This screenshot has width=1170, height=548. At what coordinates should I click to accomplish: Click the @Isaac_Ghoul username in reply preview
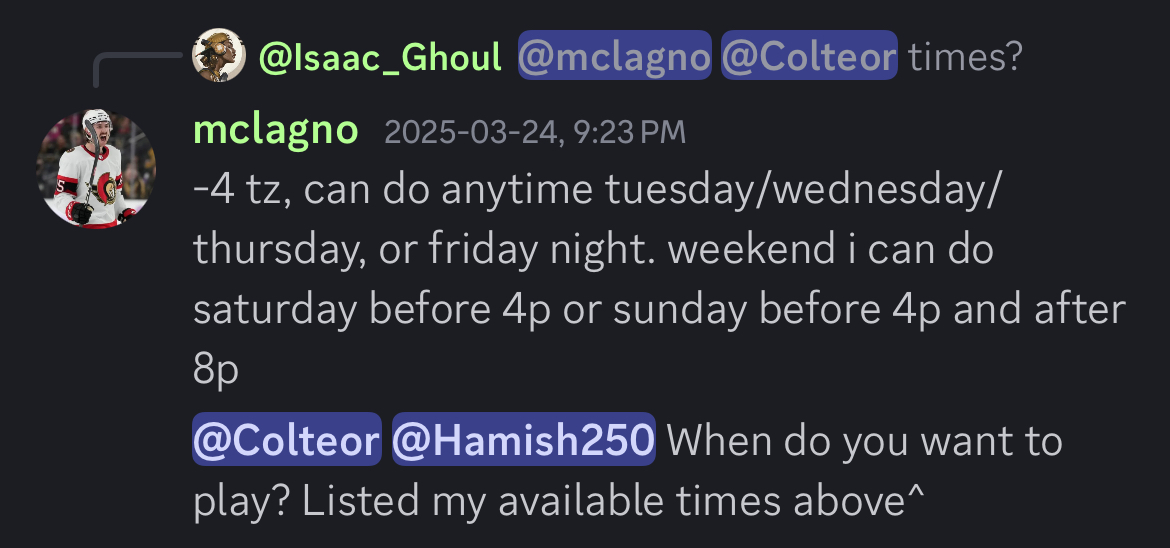pyautogui.click(x=380, y=58)
